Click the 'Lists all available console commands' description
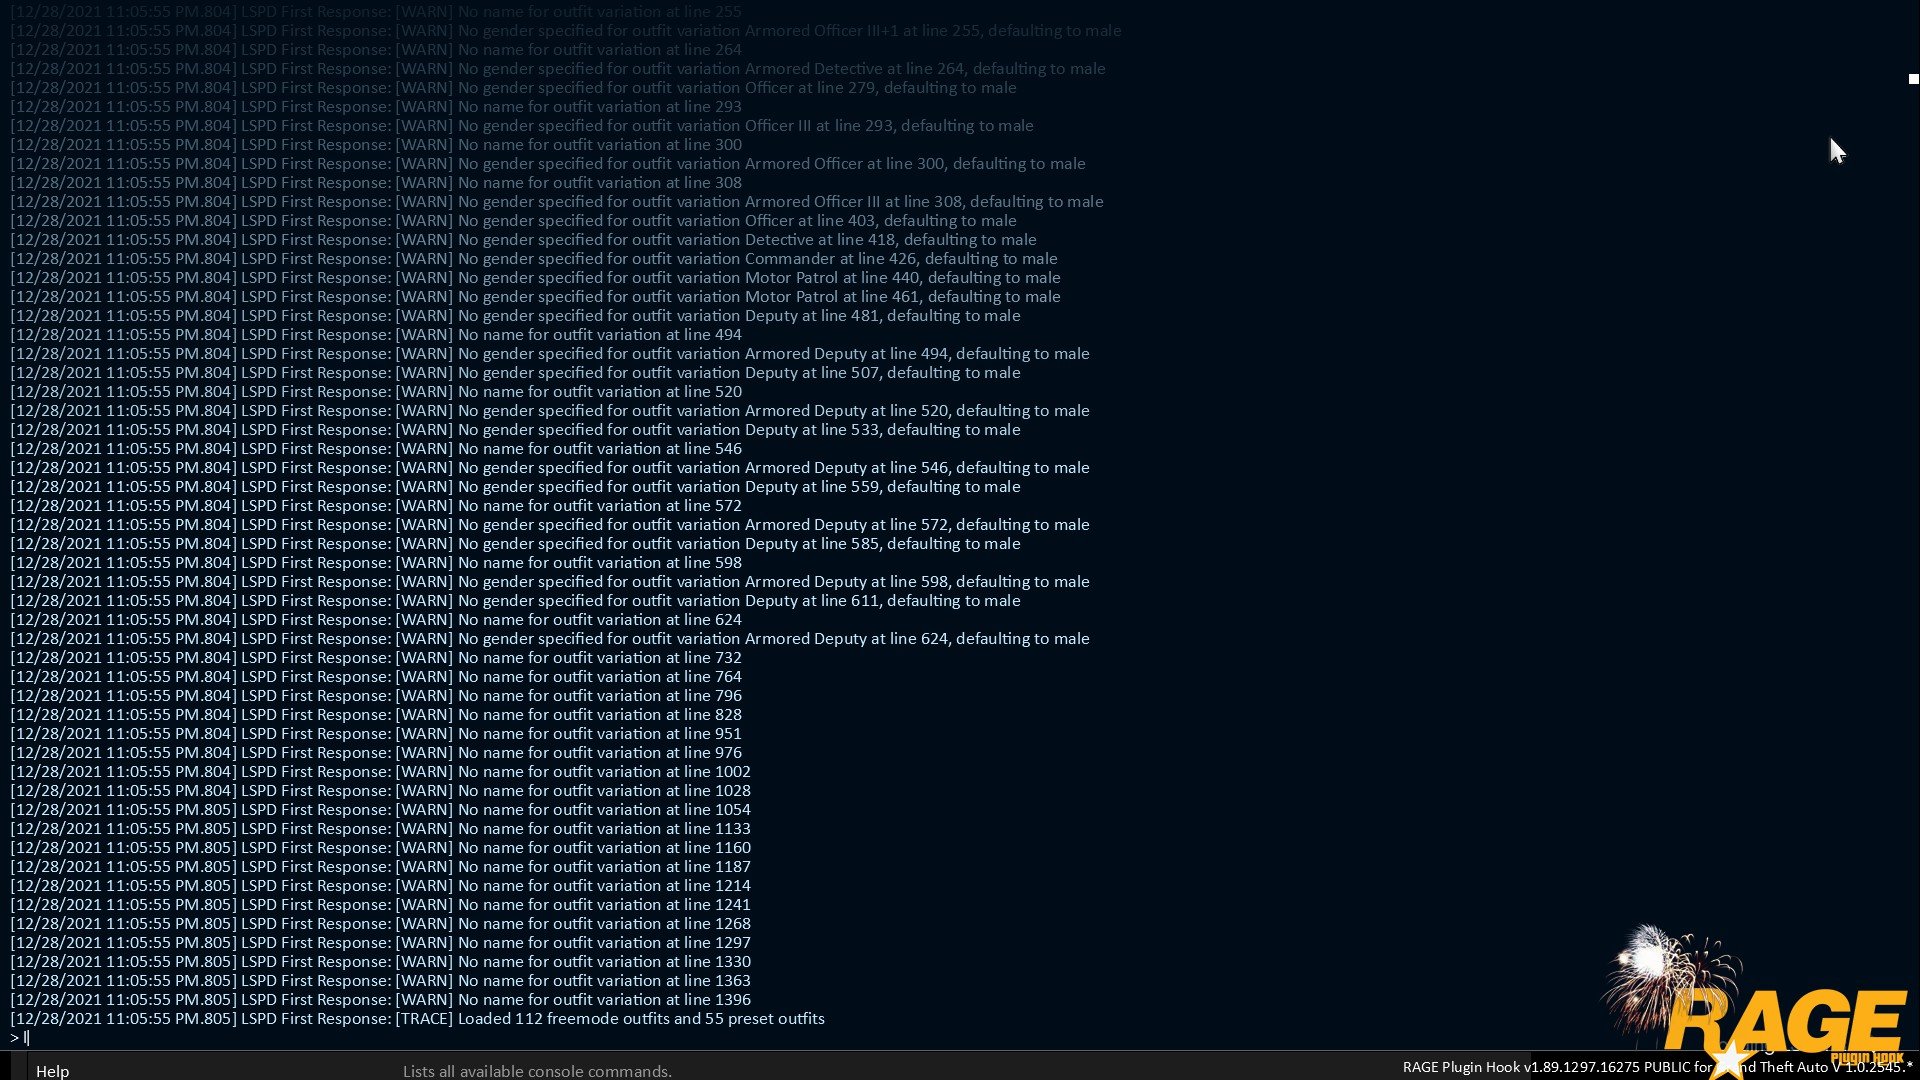The width and height of the screenshot is (1920, 1080). tap(537, 1071)
